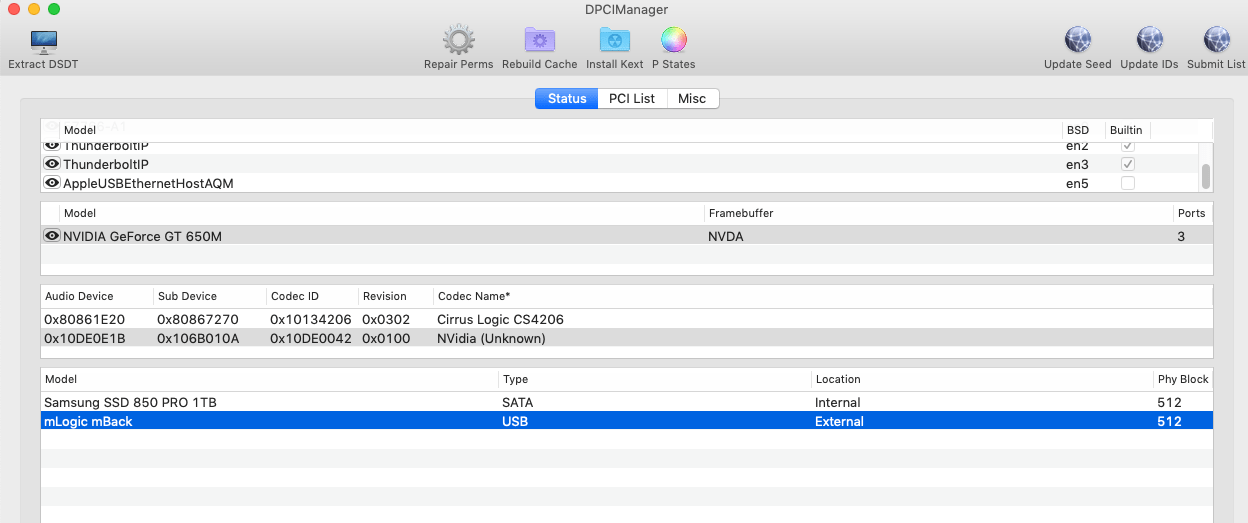Image resolution: width=1248 pixels, height=523 pixels.
Task: Click the NVDA framebuffer value
Action: point(726,236)
